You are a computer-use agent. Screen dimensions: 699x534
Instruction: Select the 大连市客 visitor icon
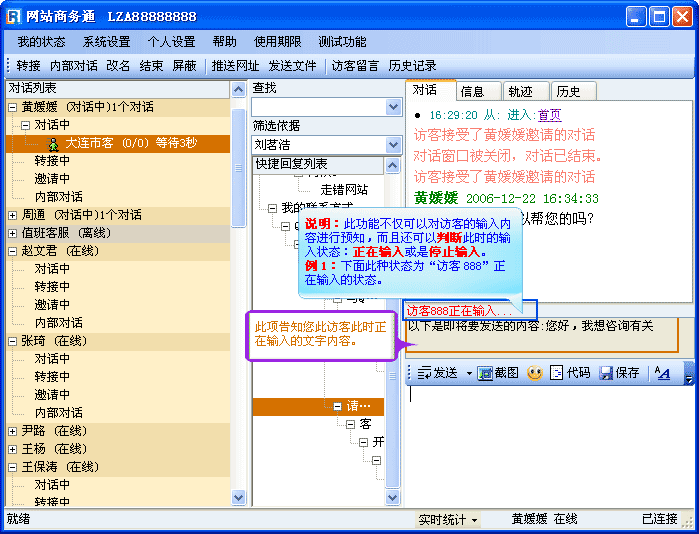coord(54,143)
